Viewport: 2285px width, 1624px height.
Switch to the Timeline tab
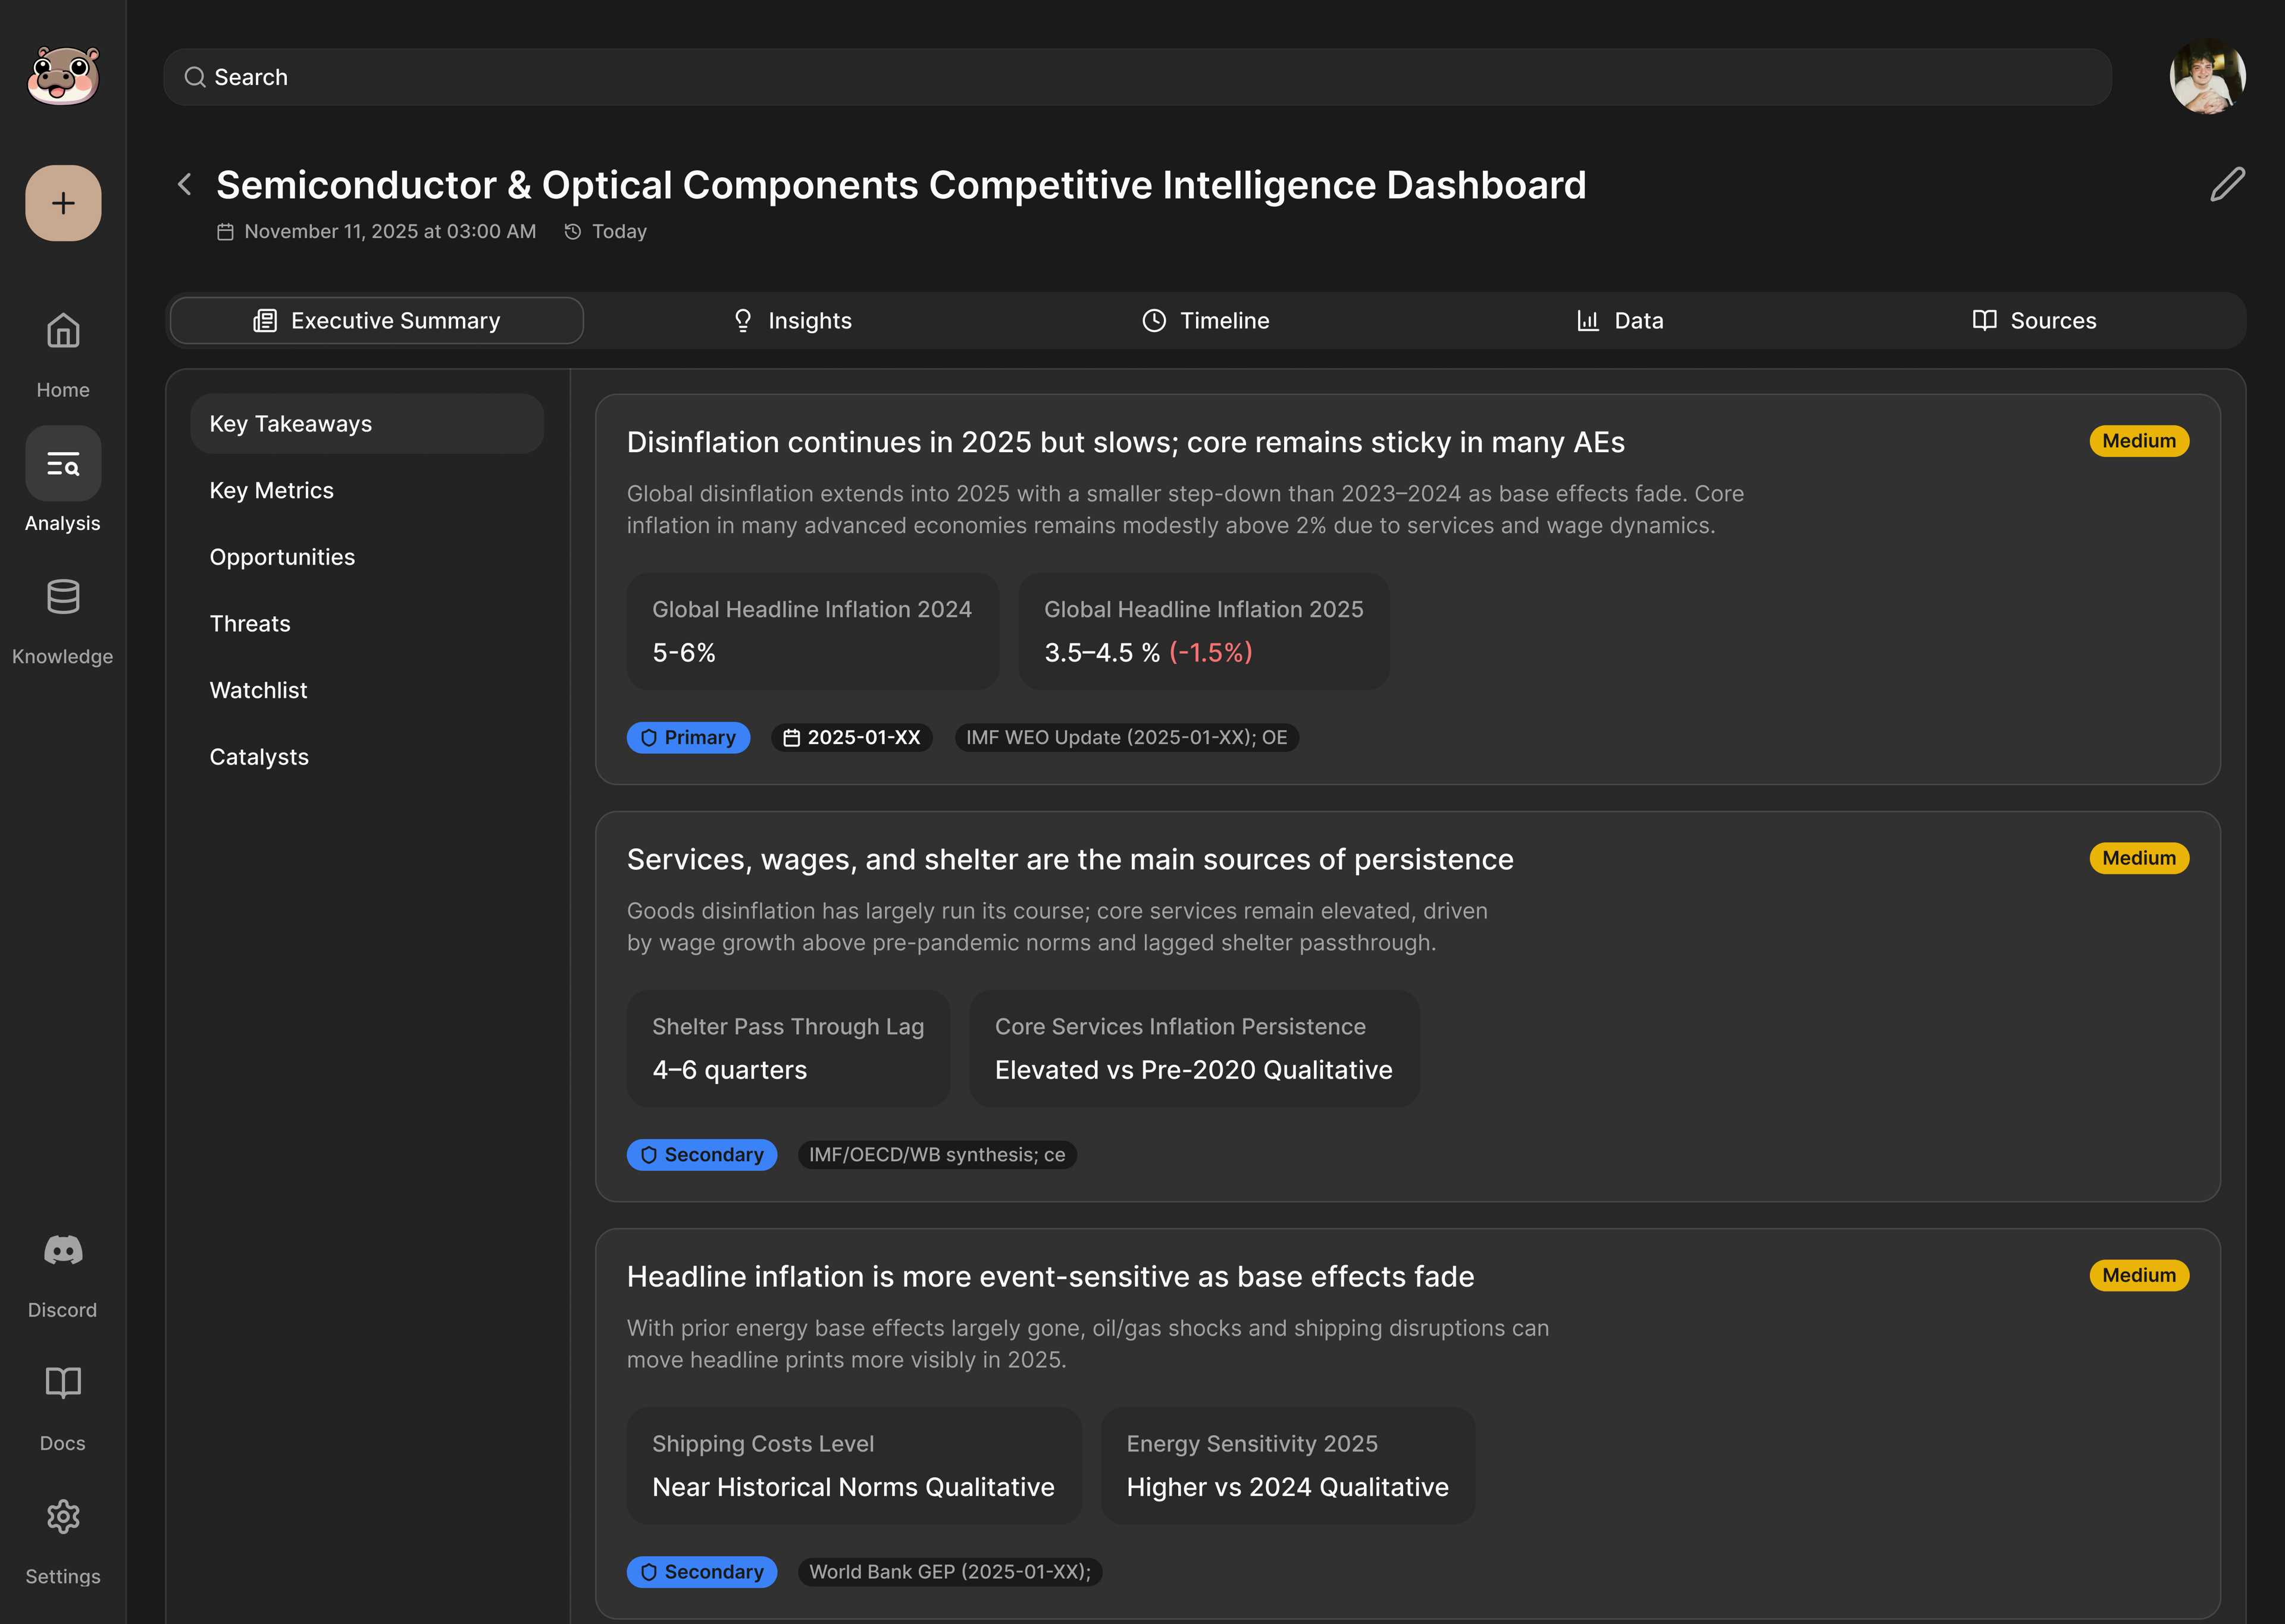point(1206,321)
